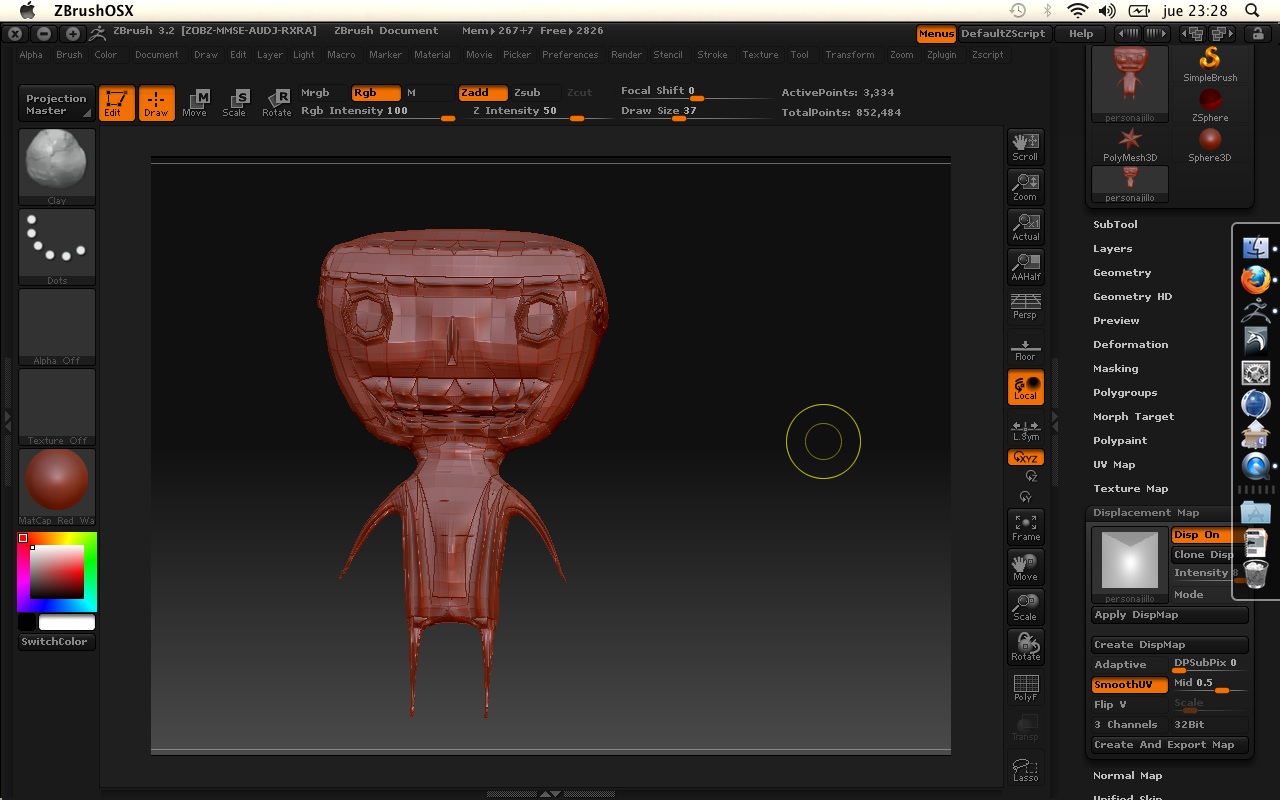This screenshot has width=1280, height=800.
Task: Expand the Normal Map section
Action: [1127, 775]
